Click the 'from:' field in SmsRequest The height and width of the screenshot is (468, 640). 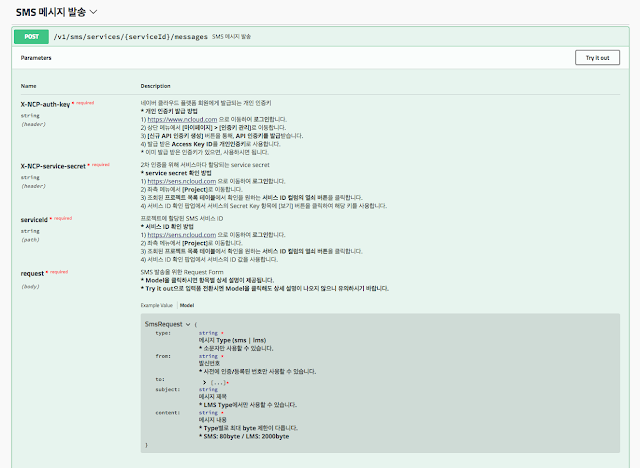click(x=163, y=356)
